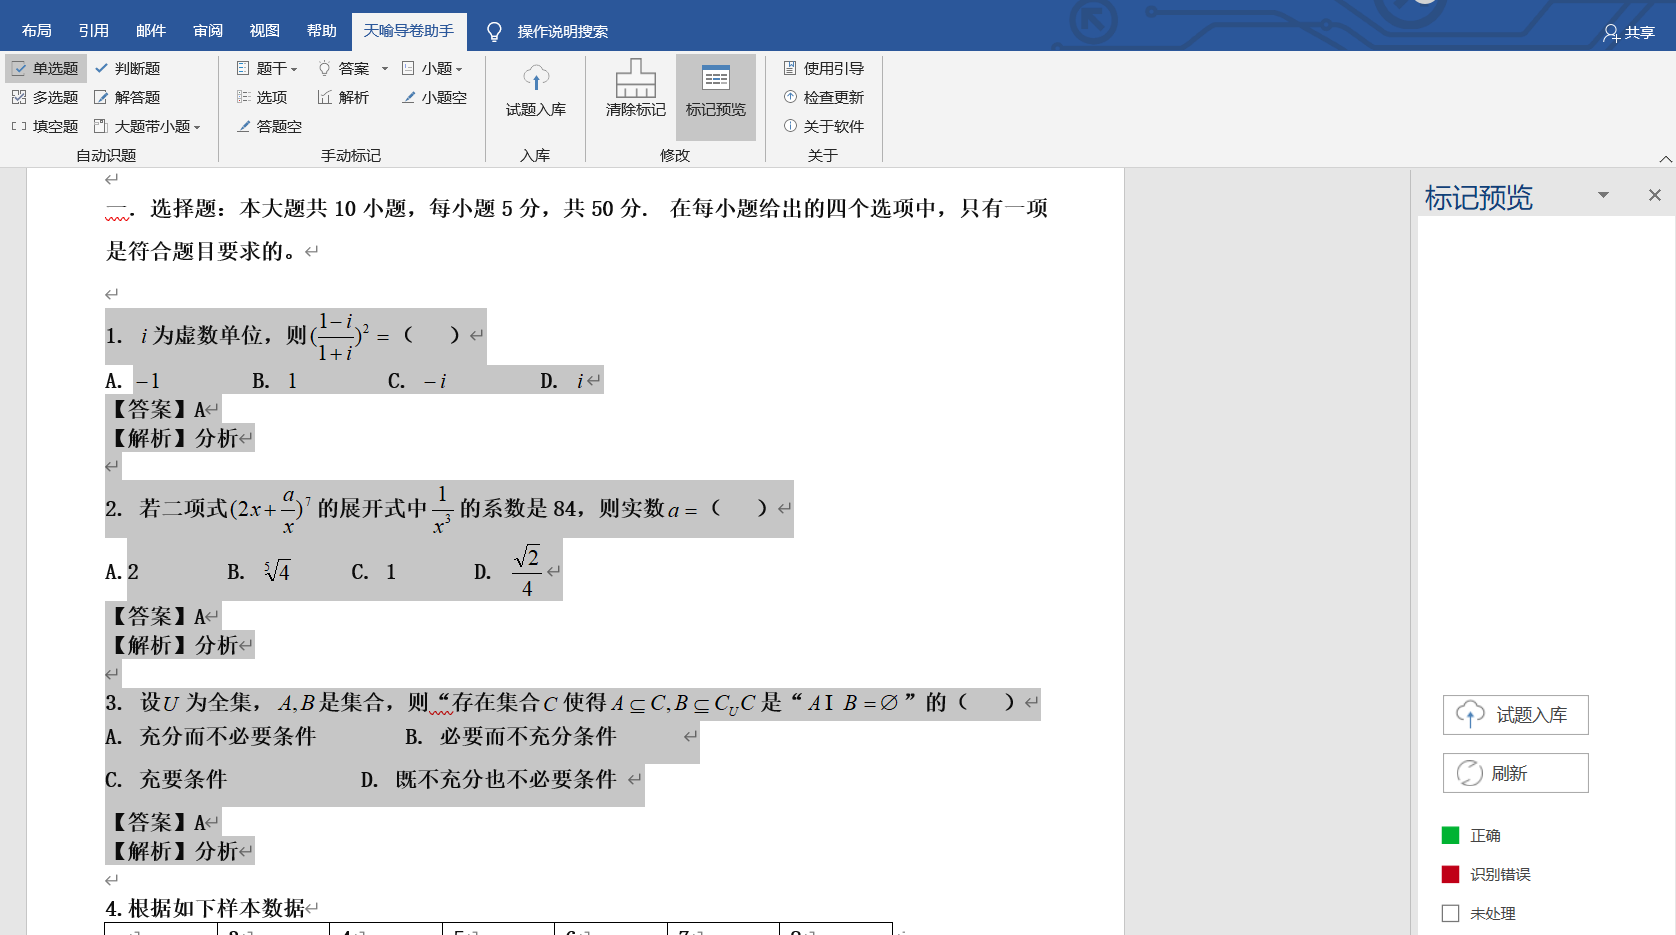Open 使用引导 guide document
Image resolution: width=1676 pixels, height=935 pixels.
[x=824, y=69]
